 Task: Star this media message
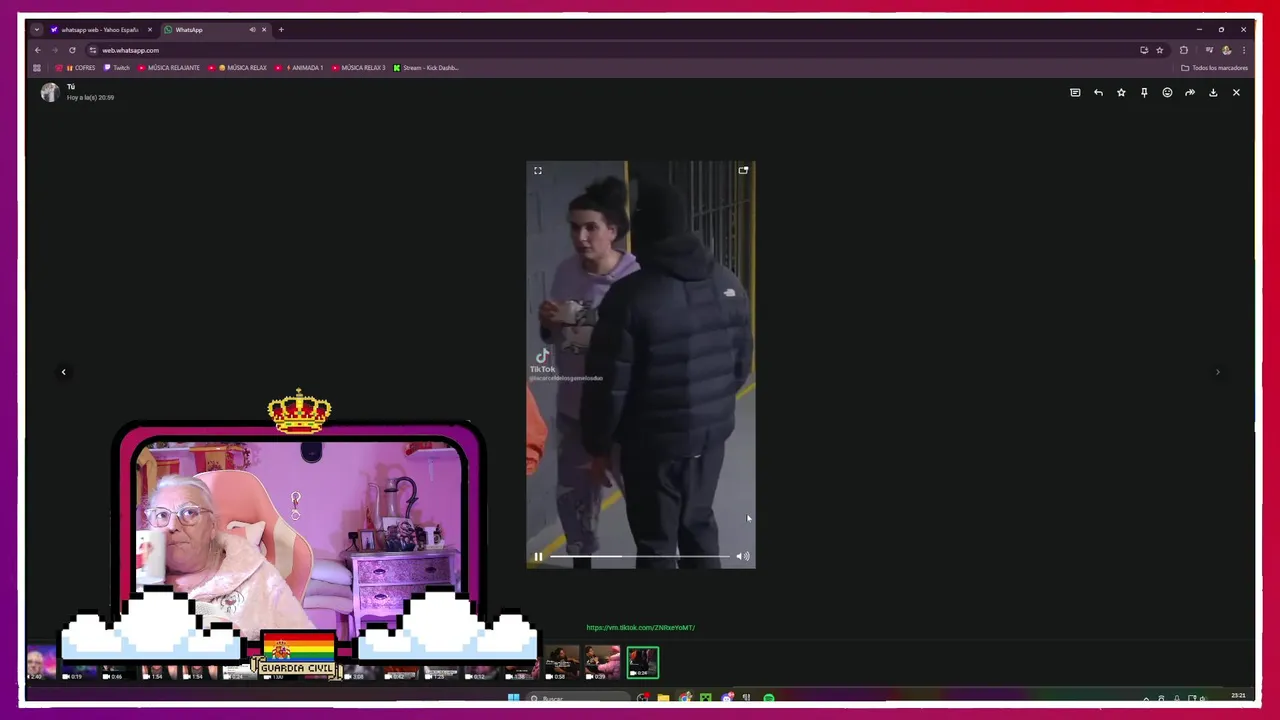click(1121, 93)
